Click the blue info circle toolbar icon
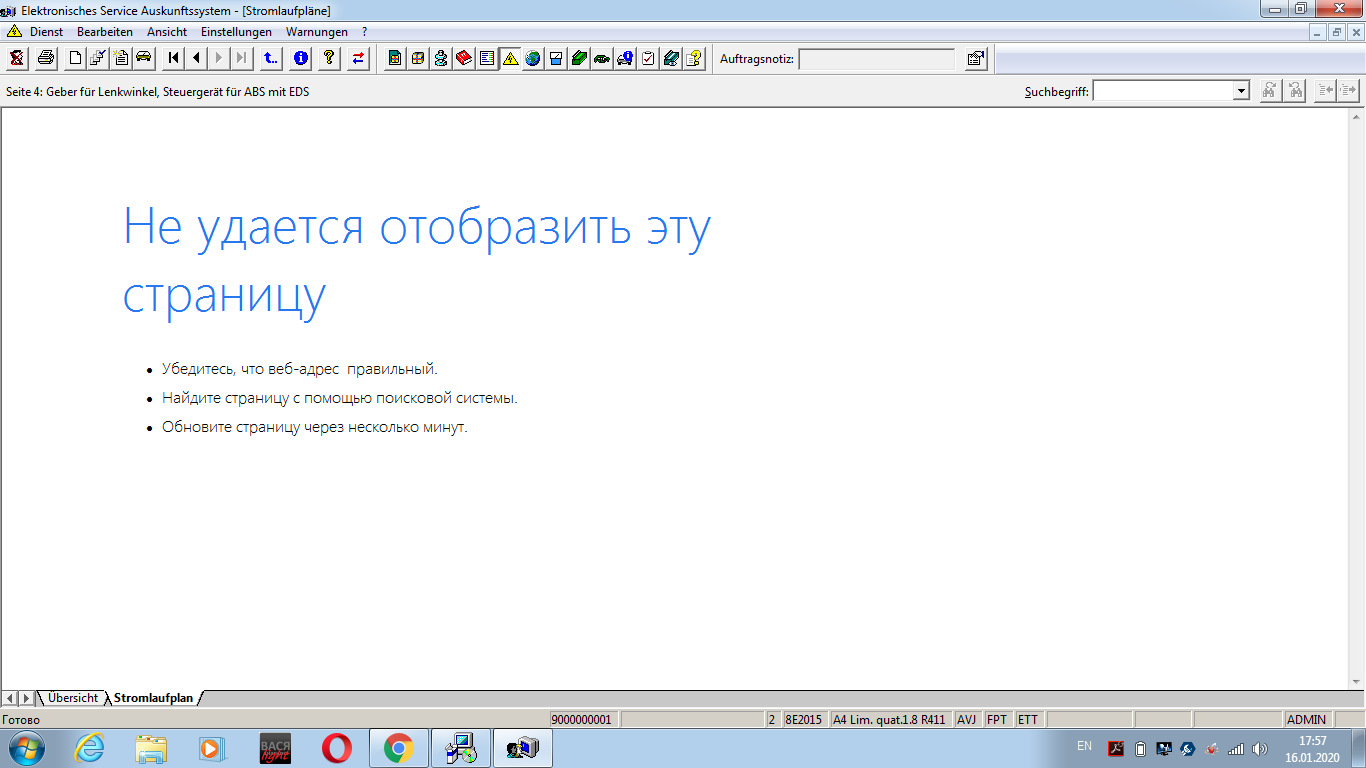 coord(300,58)
